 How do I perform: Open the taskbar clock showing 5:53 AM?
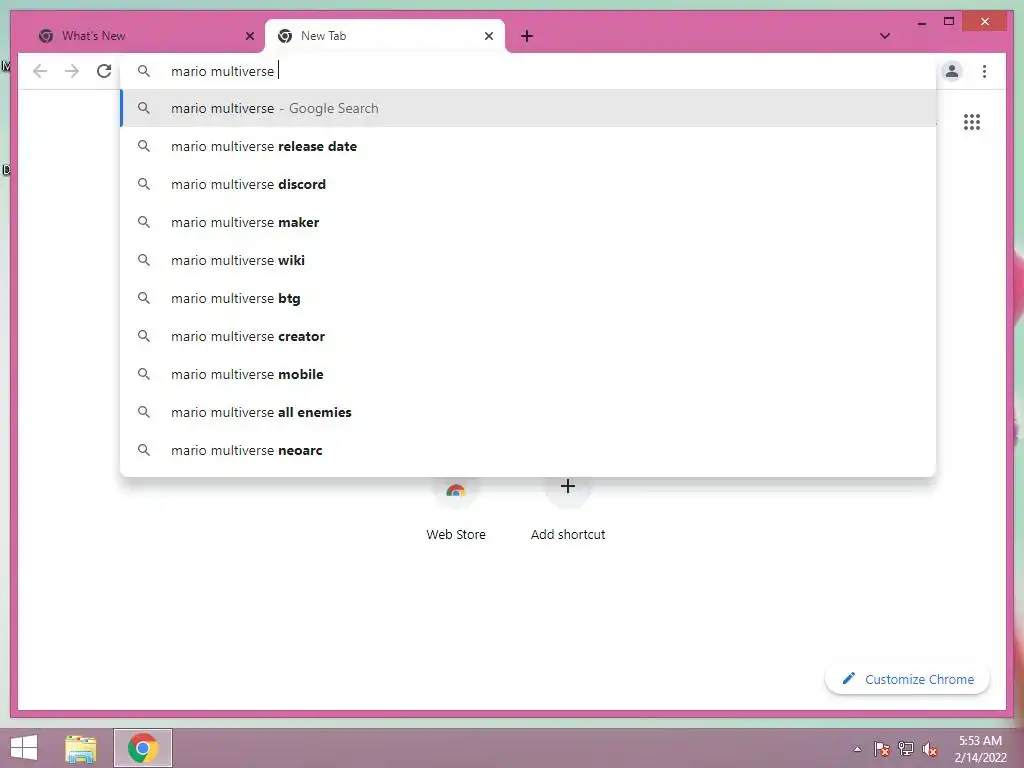[980, 748]
